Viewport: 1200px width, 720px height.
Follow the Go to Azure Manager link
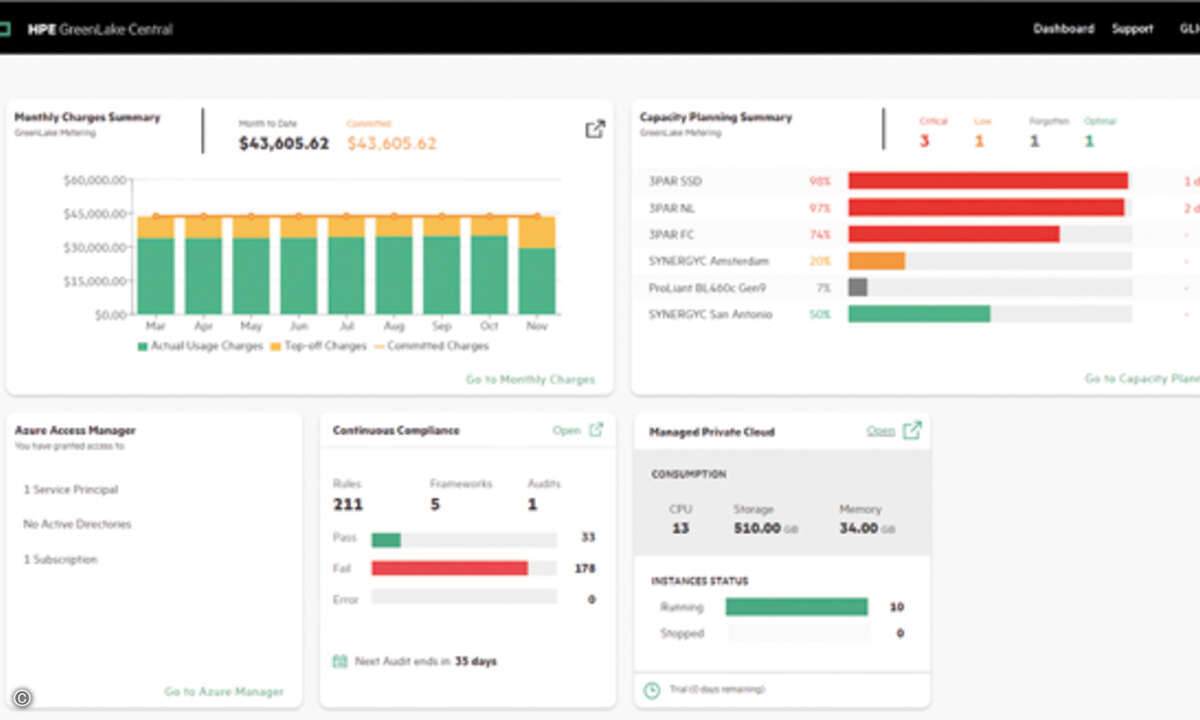click(224, 691)
